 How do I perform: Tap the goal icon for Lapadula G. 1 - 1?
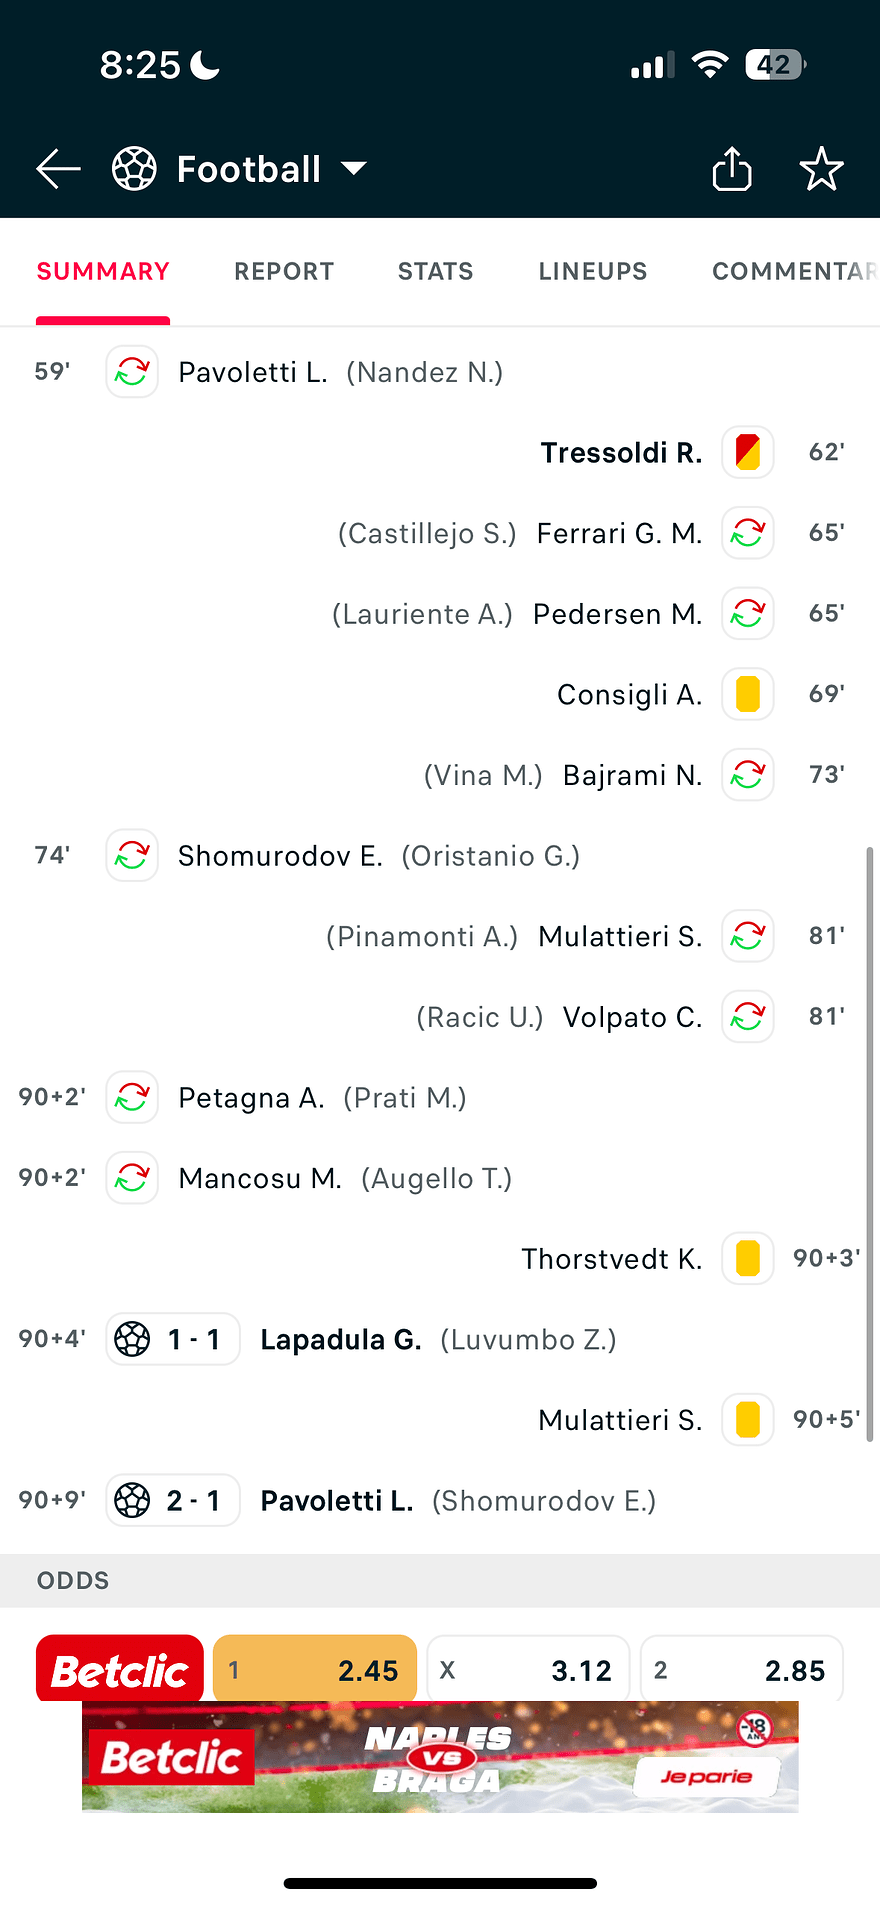click(132, 1339)
